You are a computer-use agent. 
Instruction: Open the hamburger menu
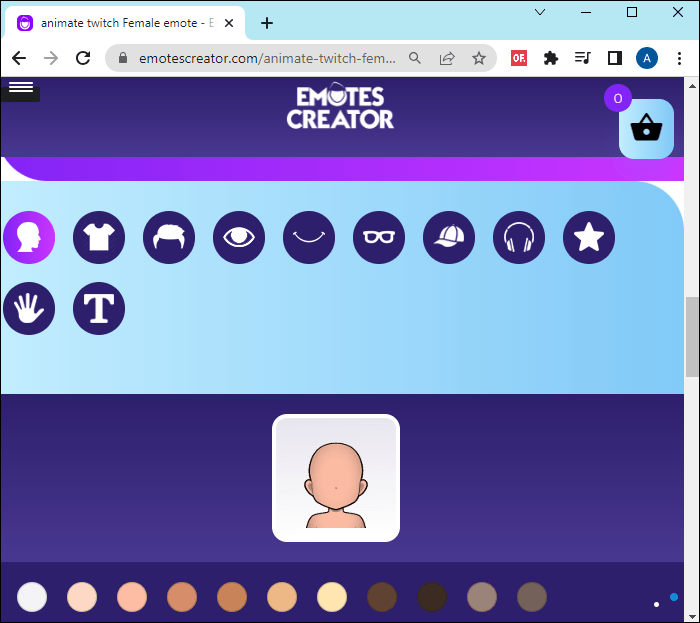pos(21,87)
